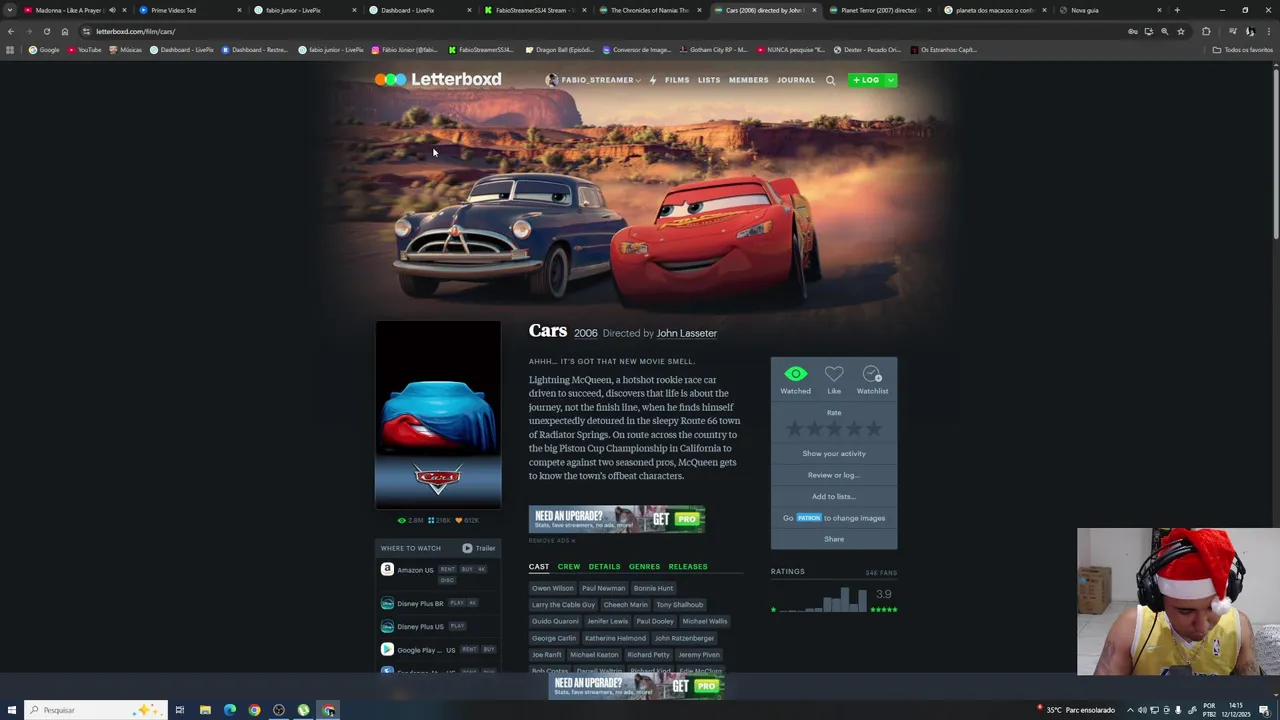This screenshot has height=720, width=1280.
Task: Bookmark this page with the star icon
Action: pyautogui.click(x=1181, y=31)
